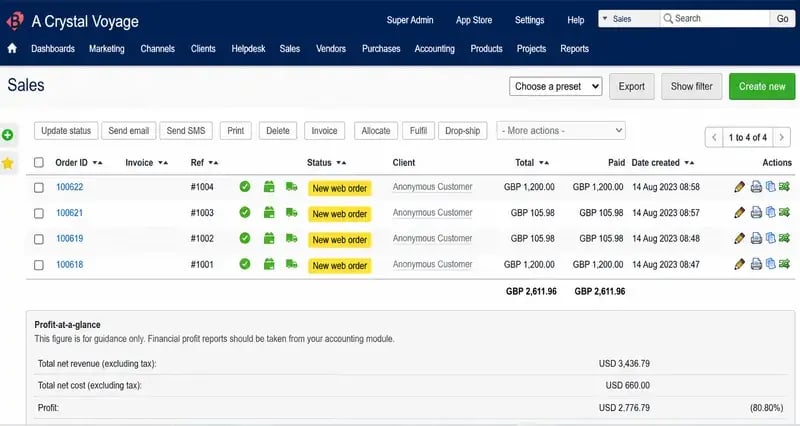This screenshot has height=426, width=800.
Task: Click the Send email button
Action: tap(129, 131)
